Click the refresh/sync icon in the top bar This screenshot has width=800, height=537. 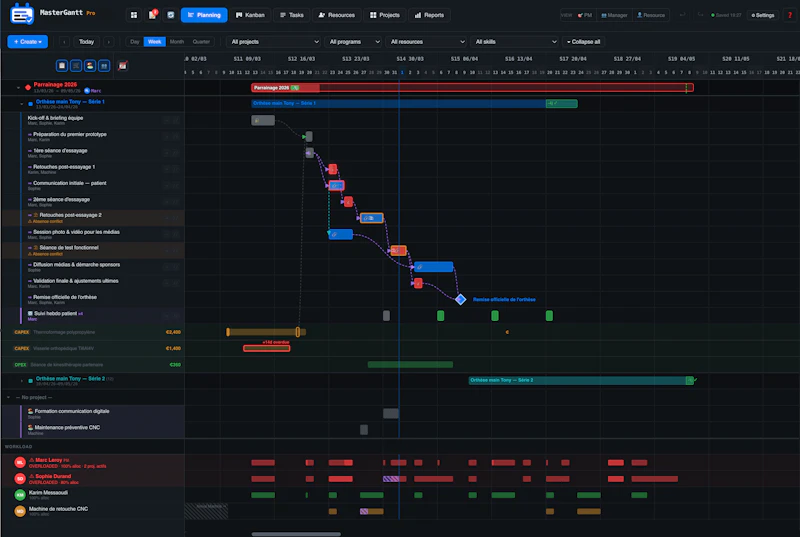tap(171, 15)
